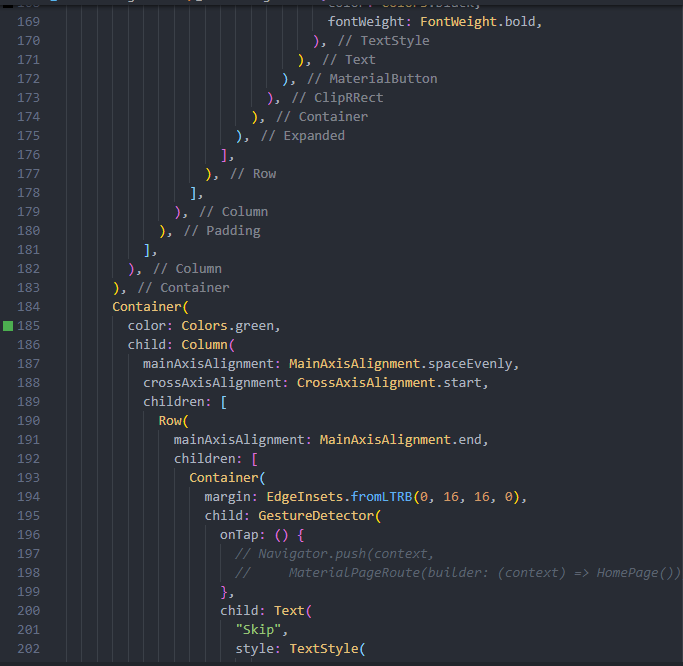Click line number 193 in the gutter
Image resolution: width=683 pixels, height=666 pixels.
click(29, 478)
